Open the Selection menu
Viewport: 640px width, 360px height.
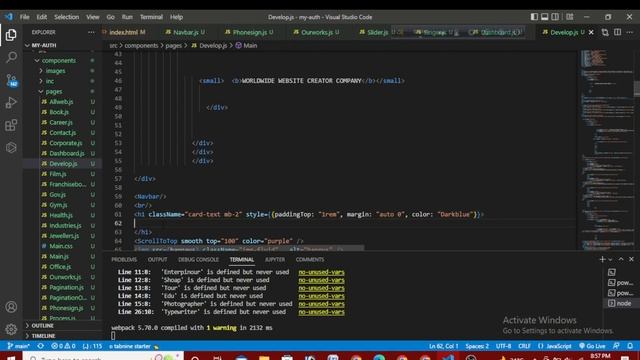[x=66, y=17]
